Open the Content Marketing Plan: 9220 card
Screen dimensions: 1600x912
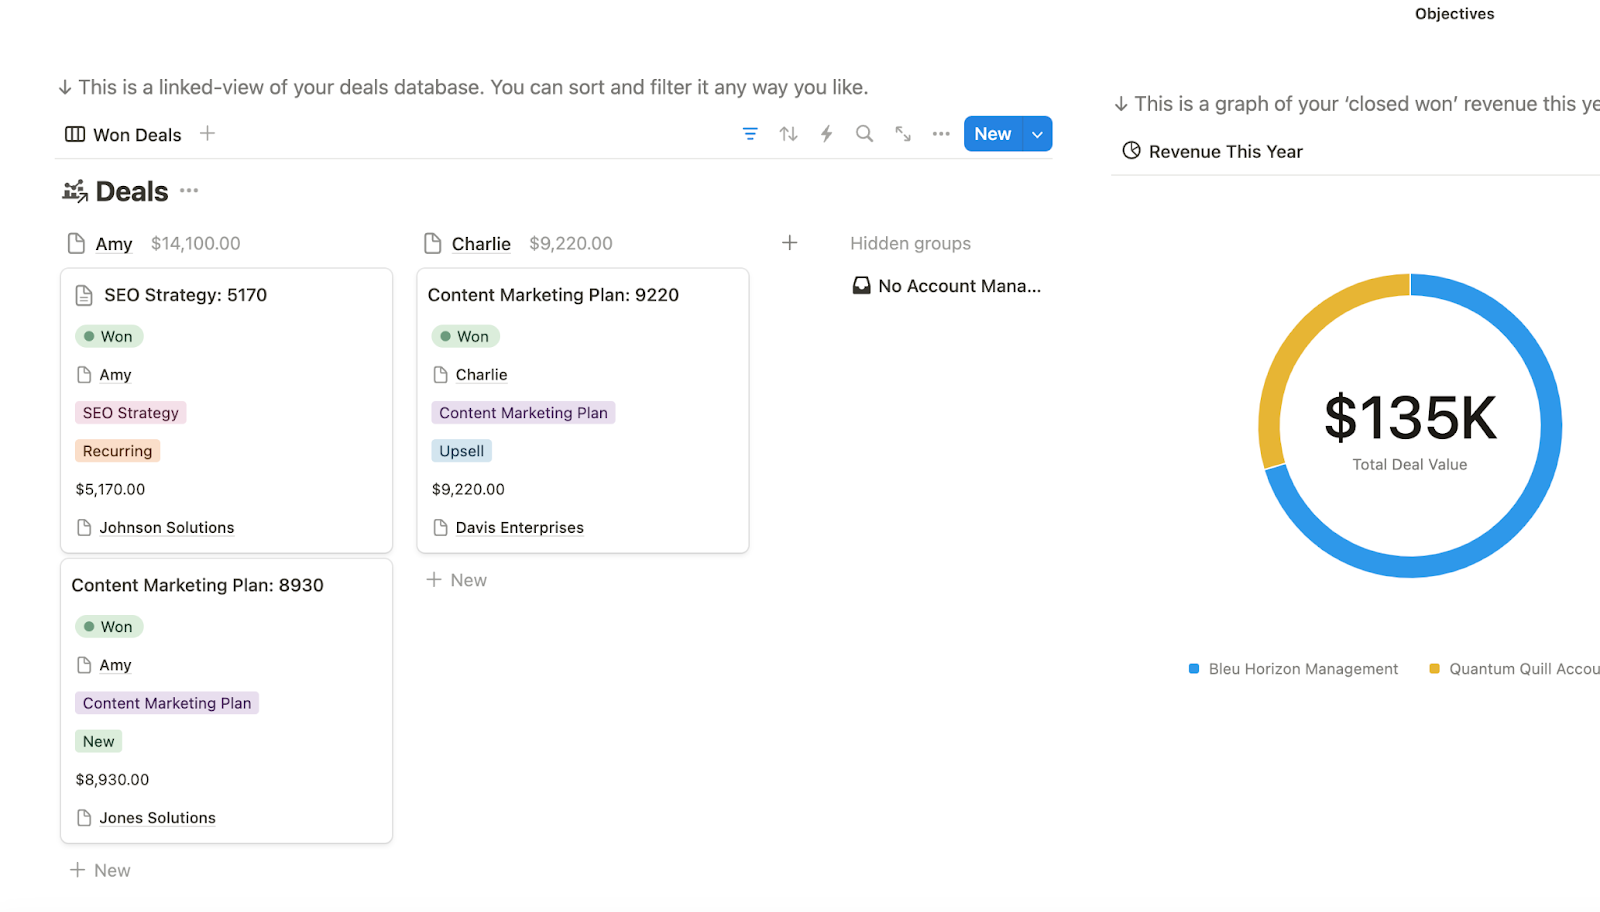[553, 295]
